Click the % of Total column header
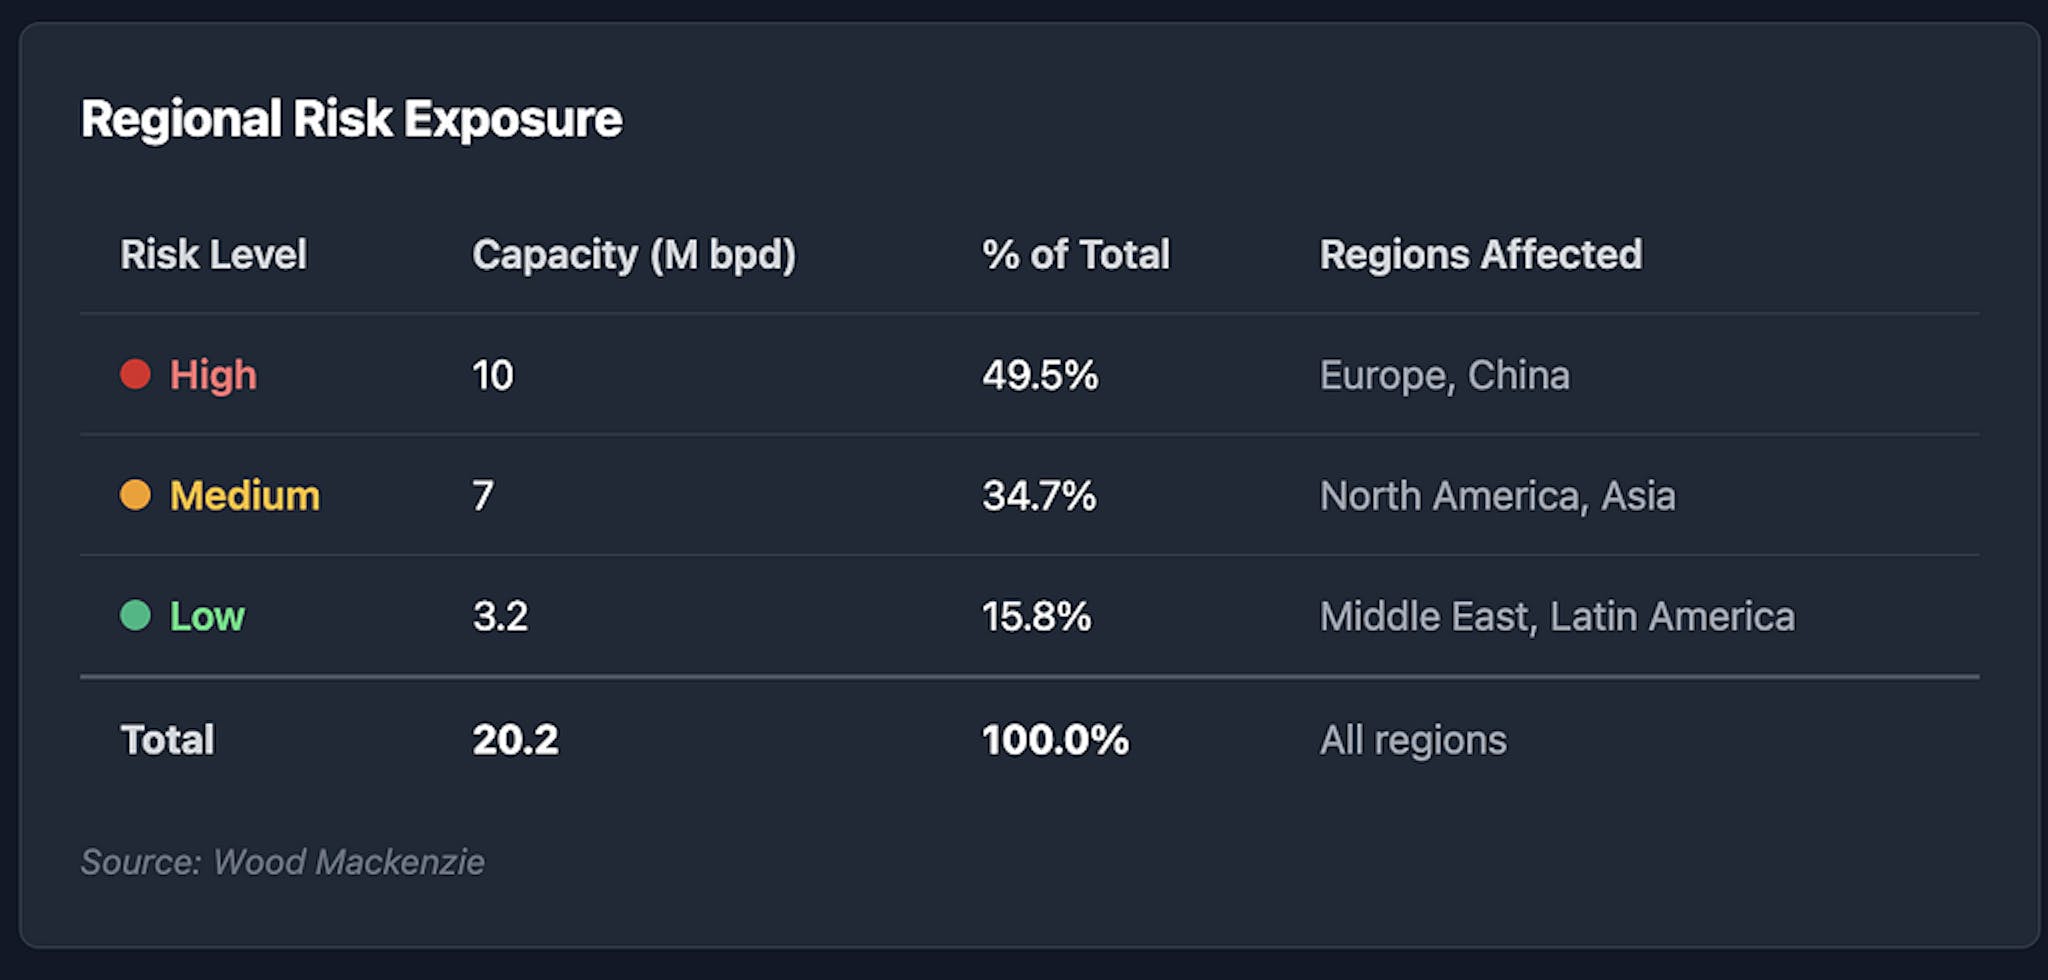The image size is (2048, 980). pyautogui.click(x=1075, y=254)
